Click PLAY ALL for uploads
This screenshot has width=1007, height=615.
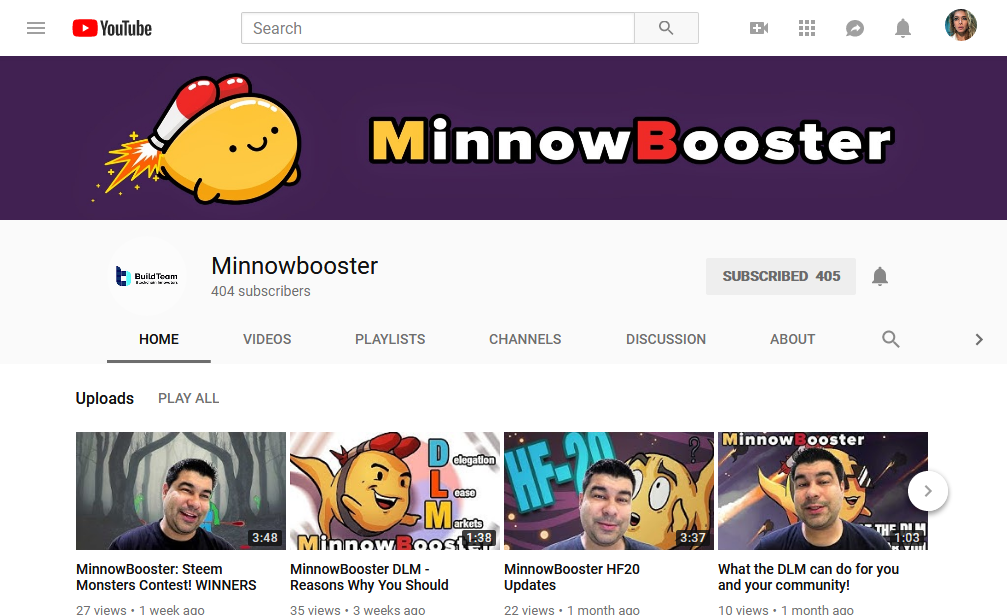[x=189, y=398]
